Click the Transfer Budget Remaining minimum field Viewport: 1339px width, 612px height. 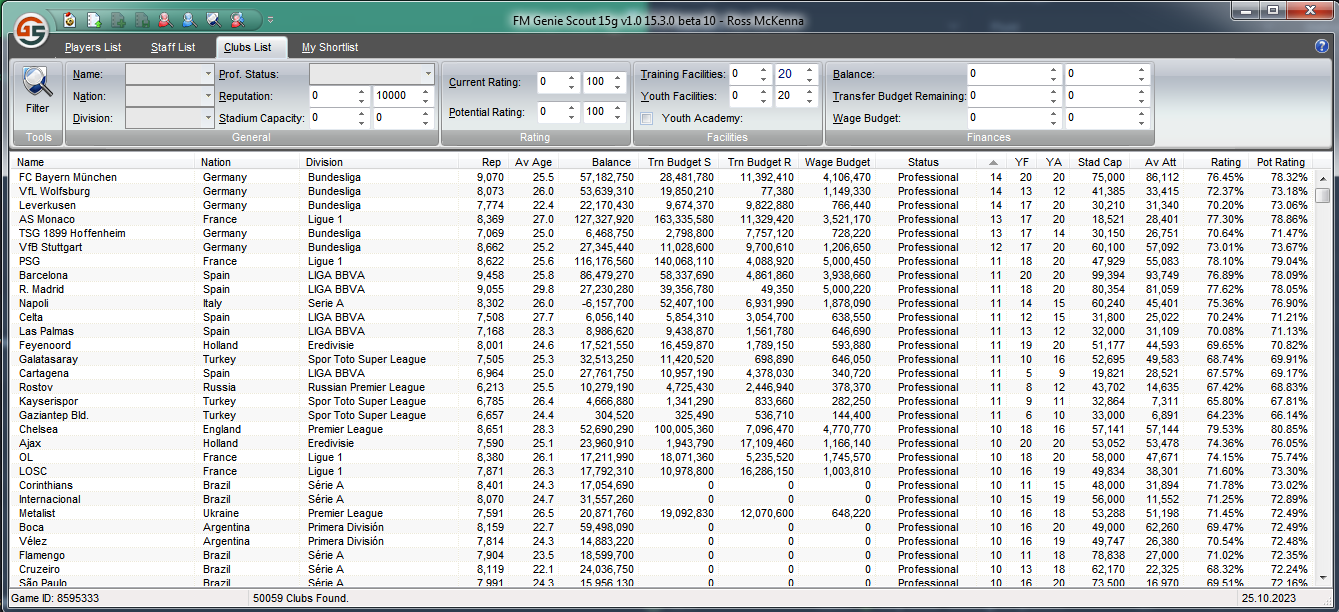1013,96
